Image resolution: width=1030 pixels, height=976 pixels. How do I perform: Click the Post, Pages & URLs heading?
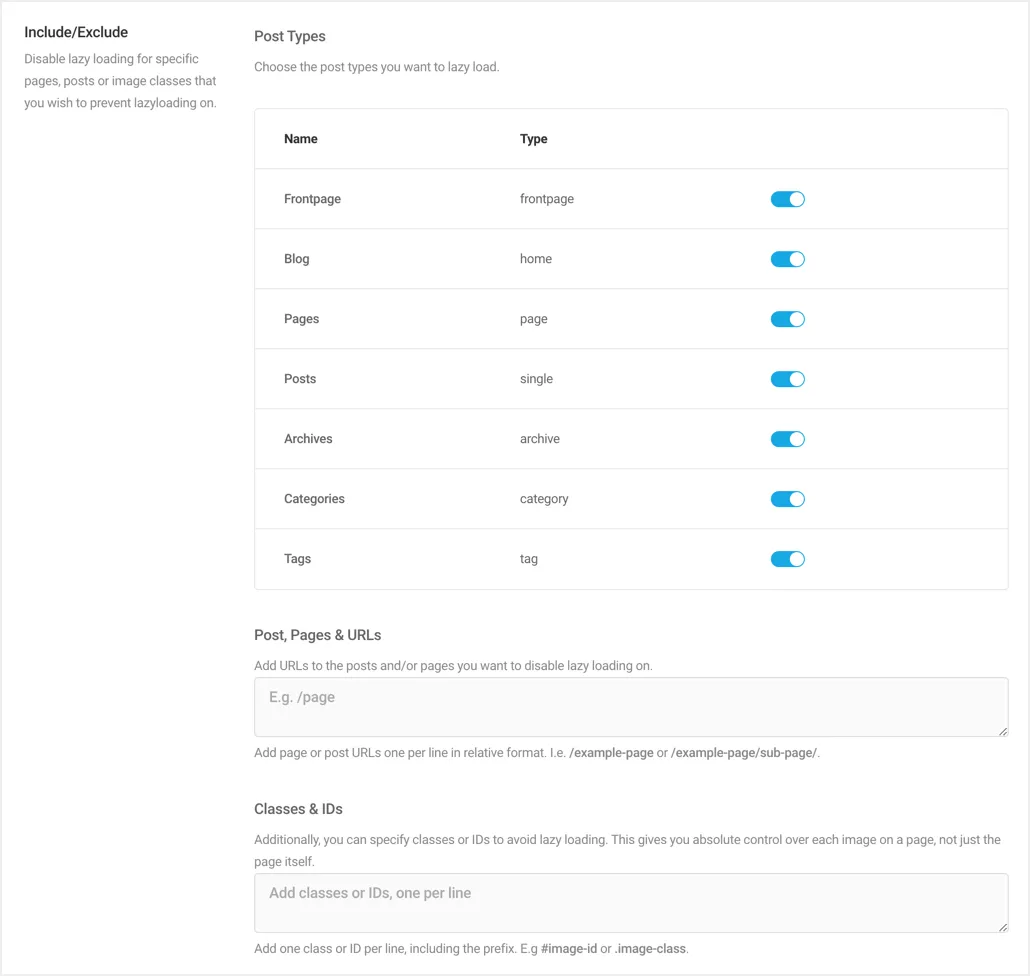tap(317, 634)
